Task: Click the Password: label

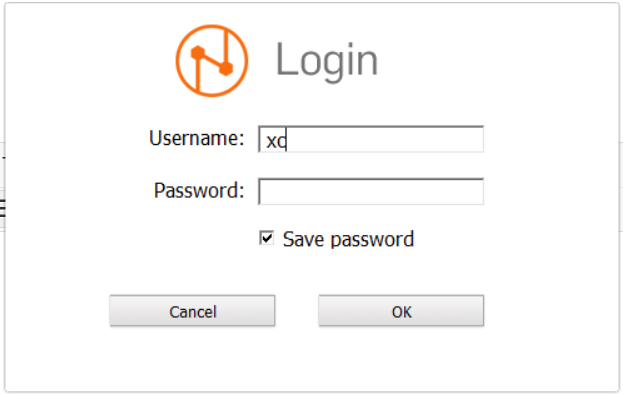Action: 199,190
